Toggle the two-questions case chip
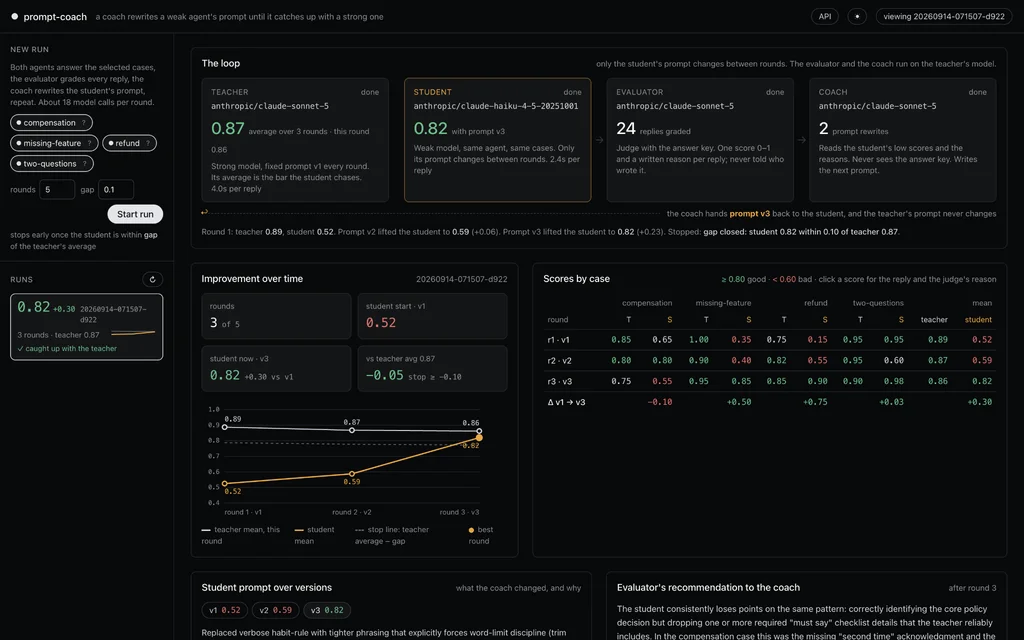Screen dimensions: 1024x640 52,164
